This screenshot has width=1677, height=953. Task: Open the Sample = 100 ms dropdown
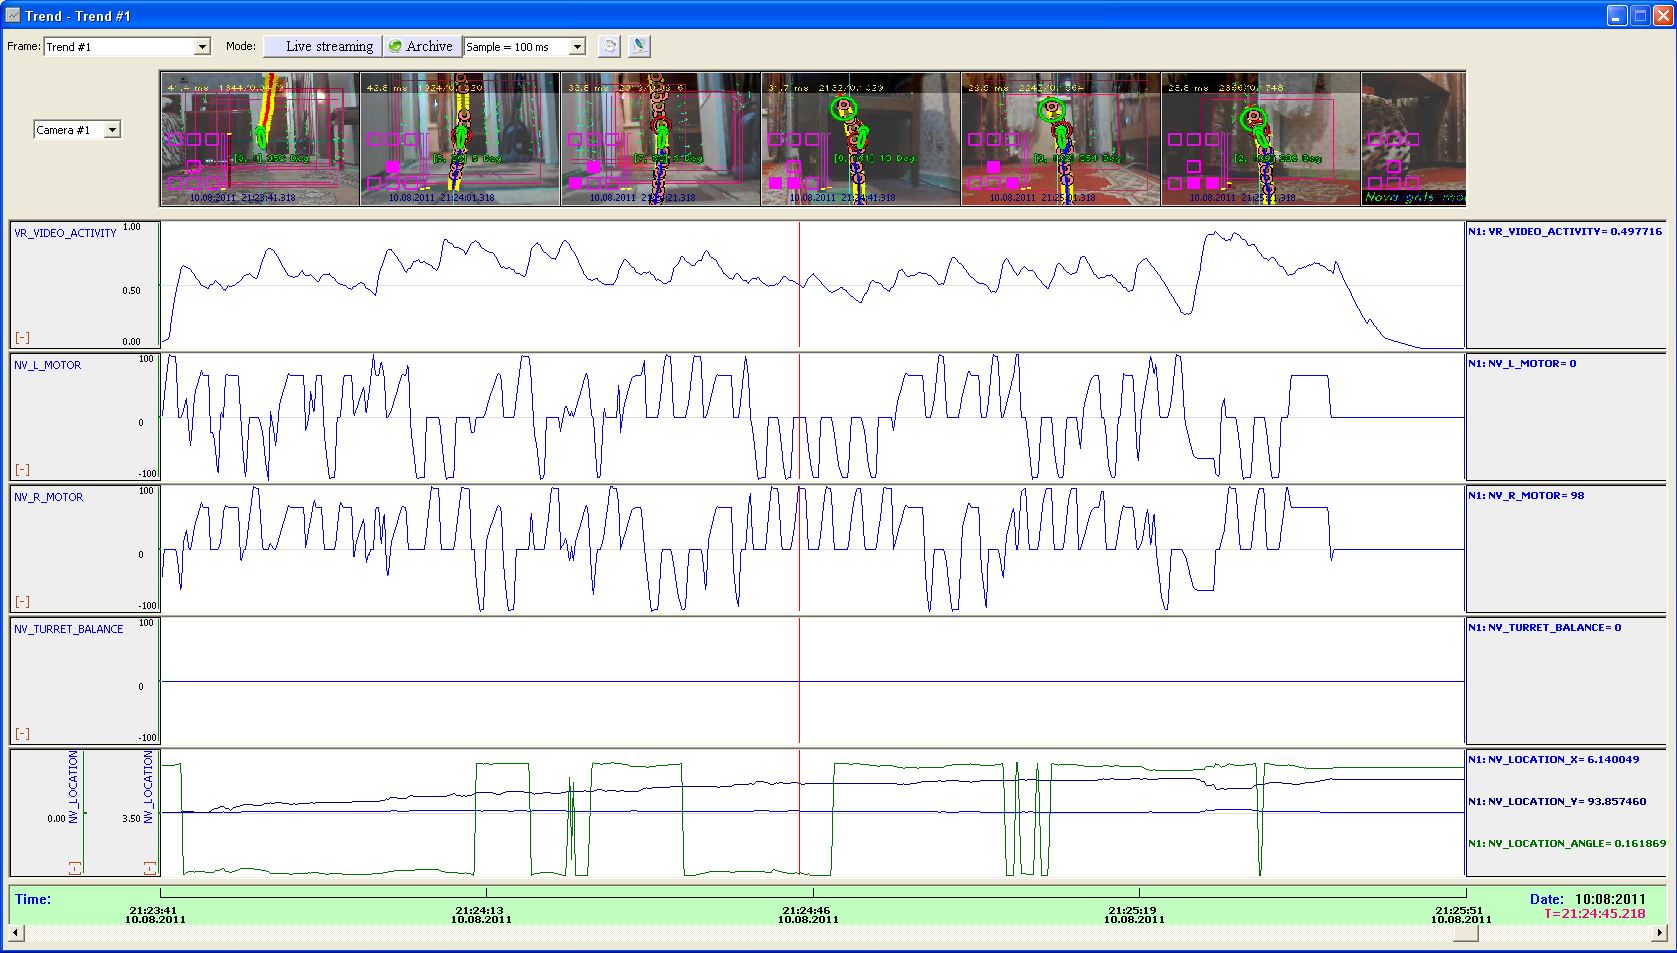[577, 47]
